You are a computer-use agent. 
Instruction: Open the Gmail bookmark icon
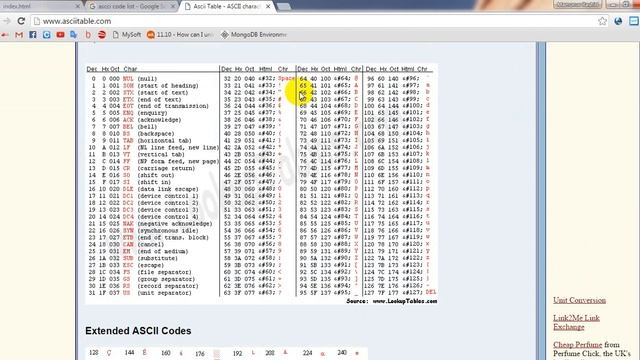click(x=19, y=35)
